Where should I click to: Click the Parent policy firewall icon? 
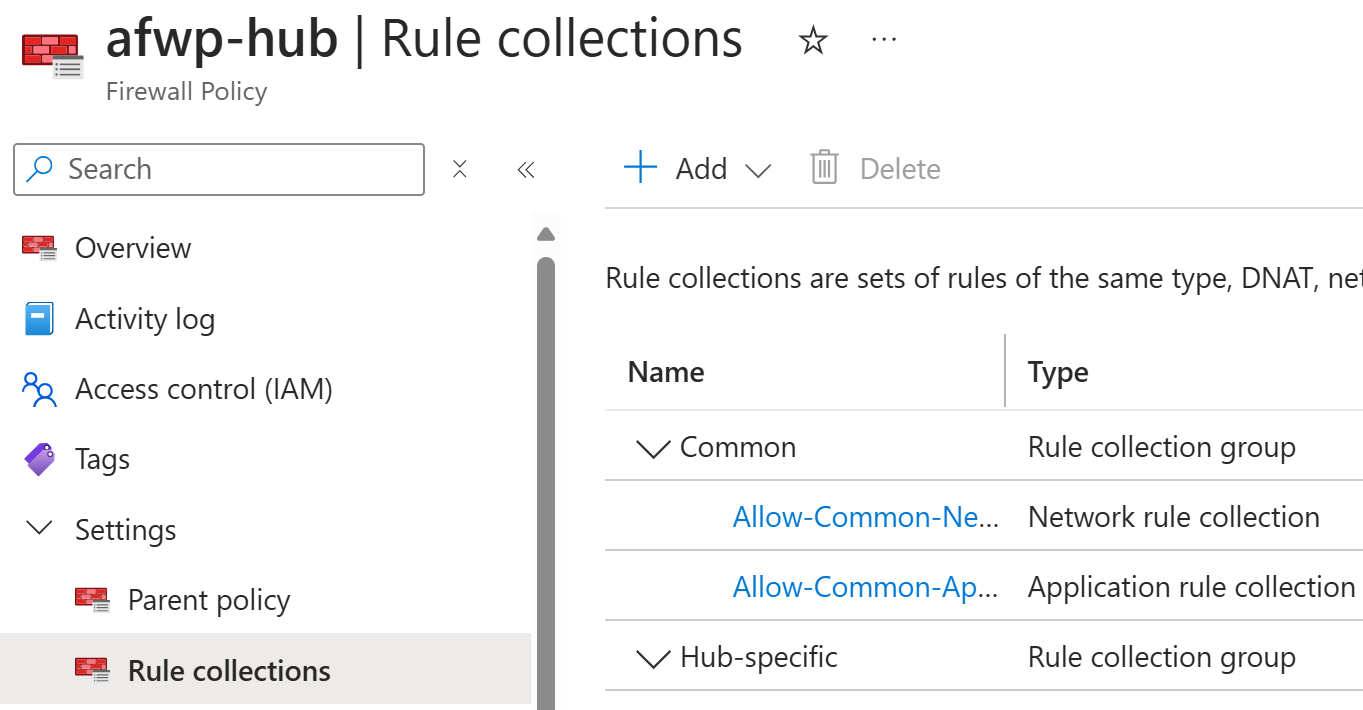[92, 600]
